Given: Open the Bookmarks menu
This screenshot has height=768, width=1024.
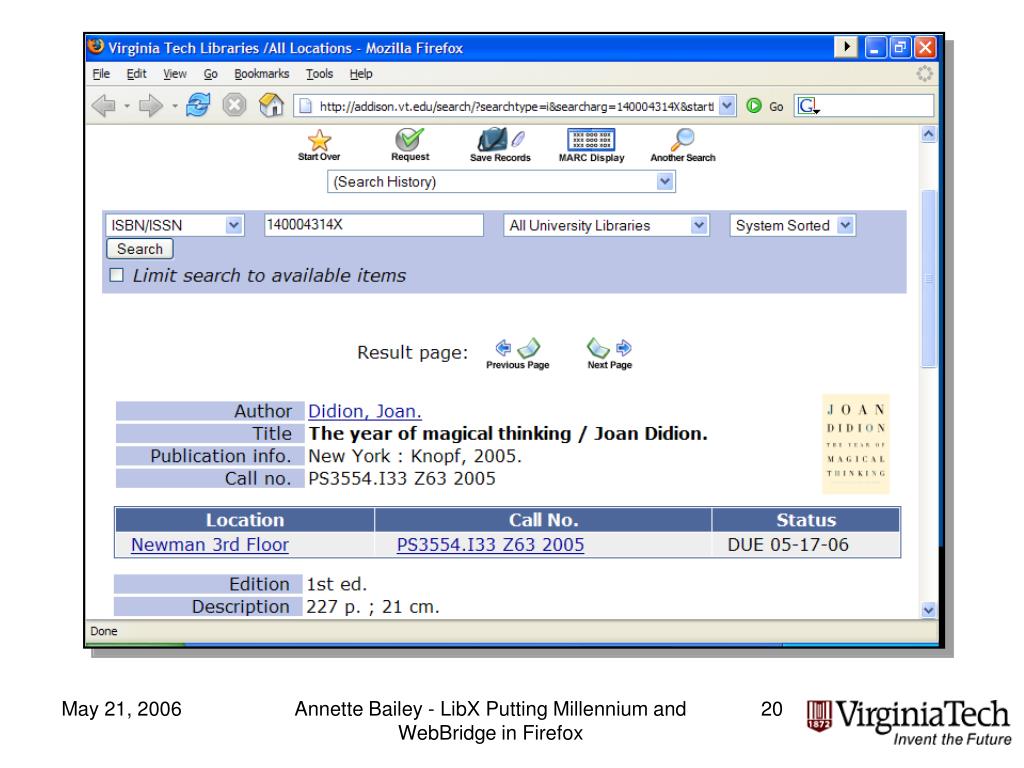Looking at the screenshot, I should (x=262, y=74).
